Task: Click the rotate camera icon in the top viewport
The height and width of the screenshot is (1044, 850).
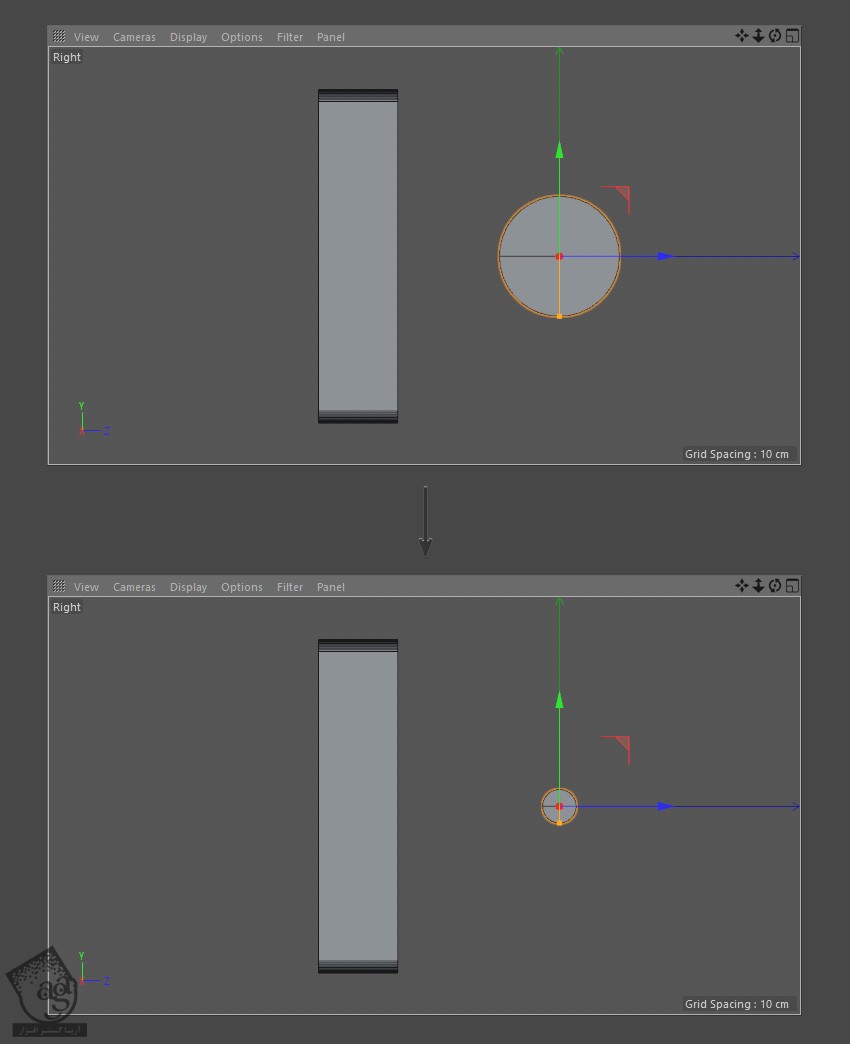Action: pos(775,36)
